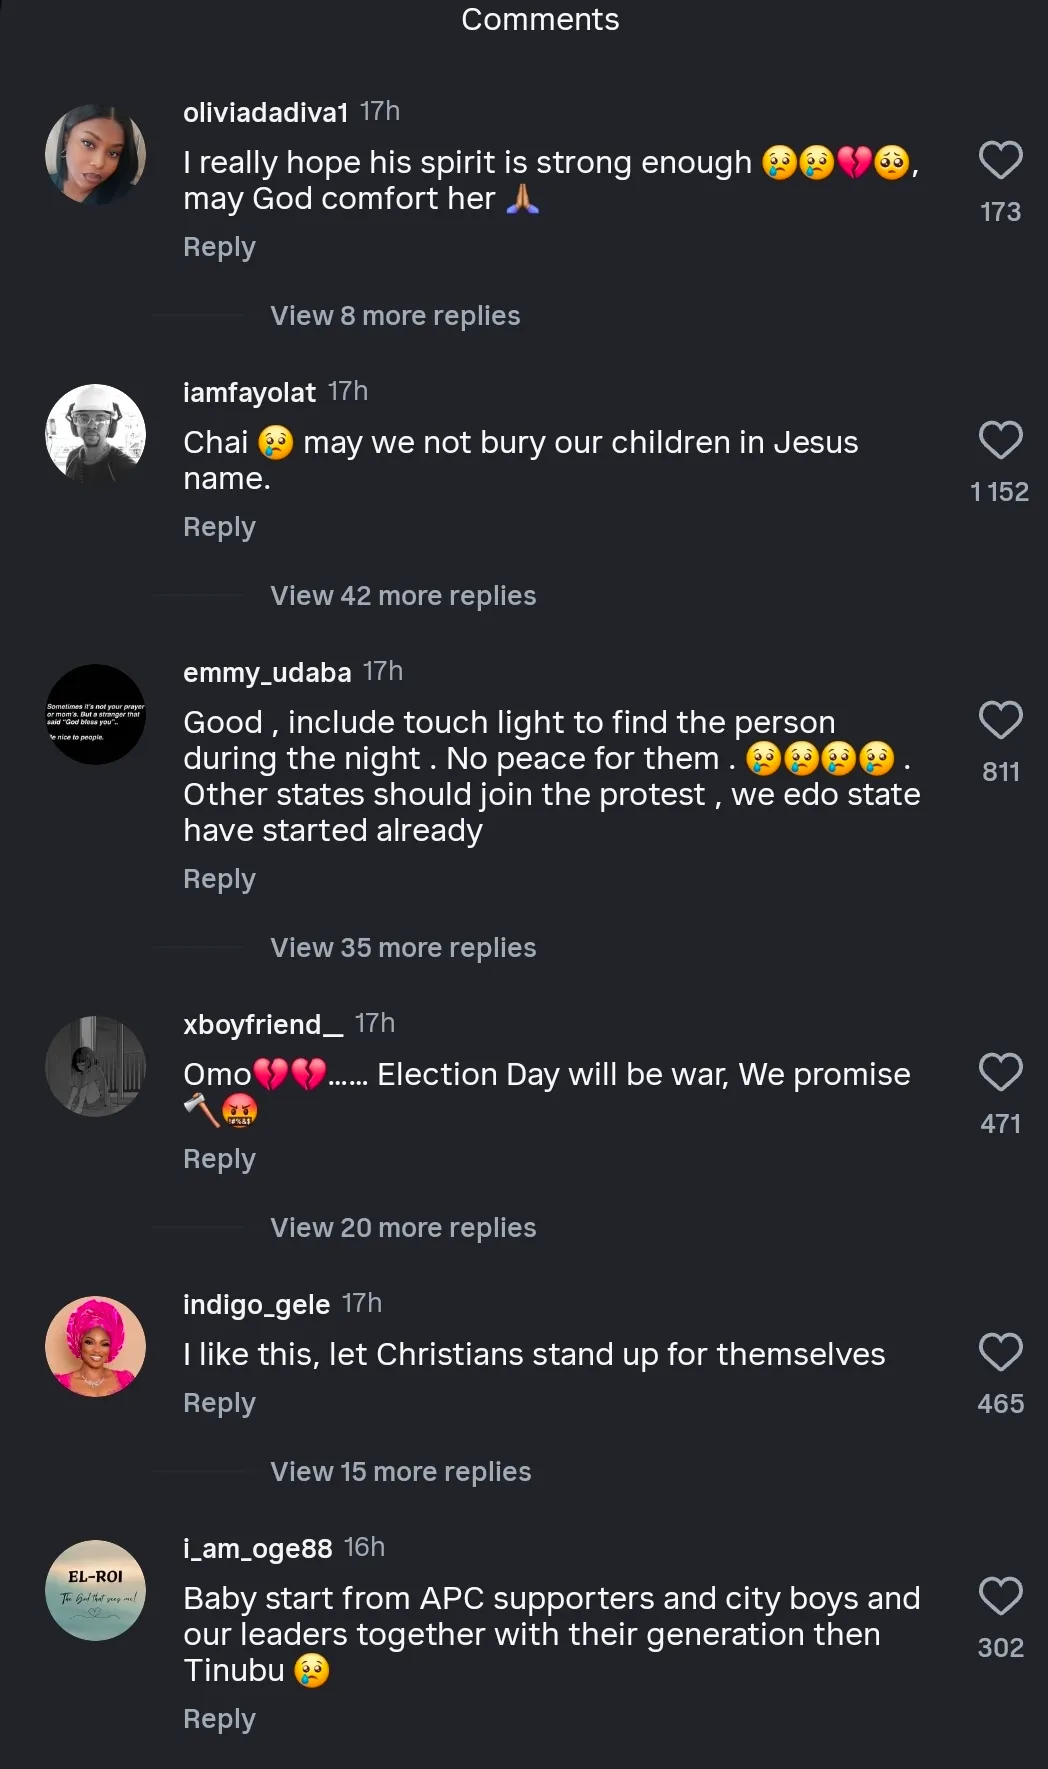Viewport: 1048px width, 1769px height.
Task: Tap the heart on iamfayolat's comment
Action: tap(1000, 441)
